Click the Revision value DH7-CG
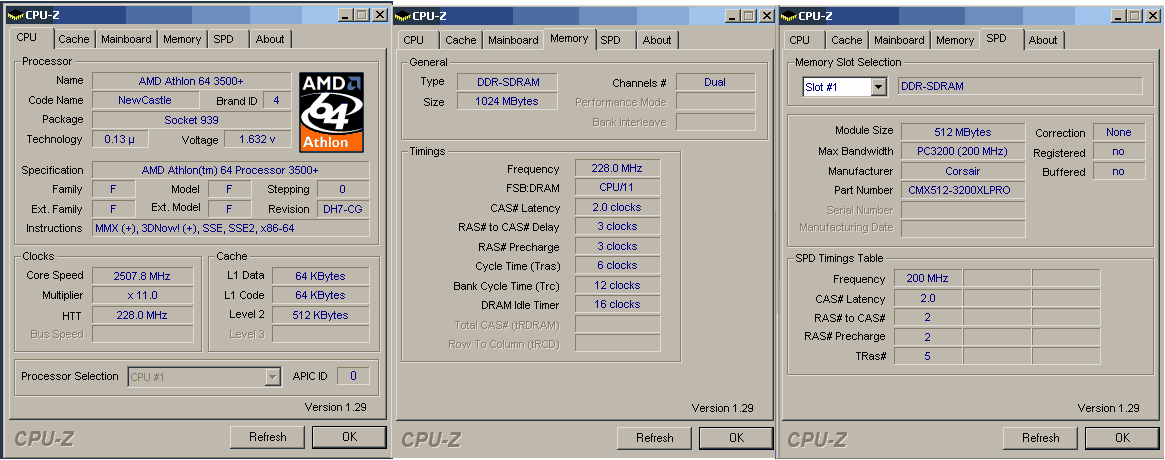The image size is (1165, 460). pyautogui.click(x=343, y=210)
